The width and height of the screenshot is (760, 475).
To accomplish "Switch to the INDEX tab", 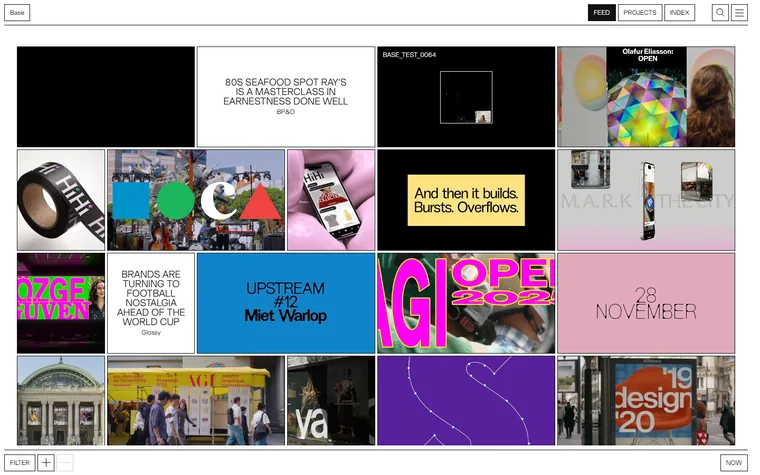I will pyautogui.click(x=680, y=13).
